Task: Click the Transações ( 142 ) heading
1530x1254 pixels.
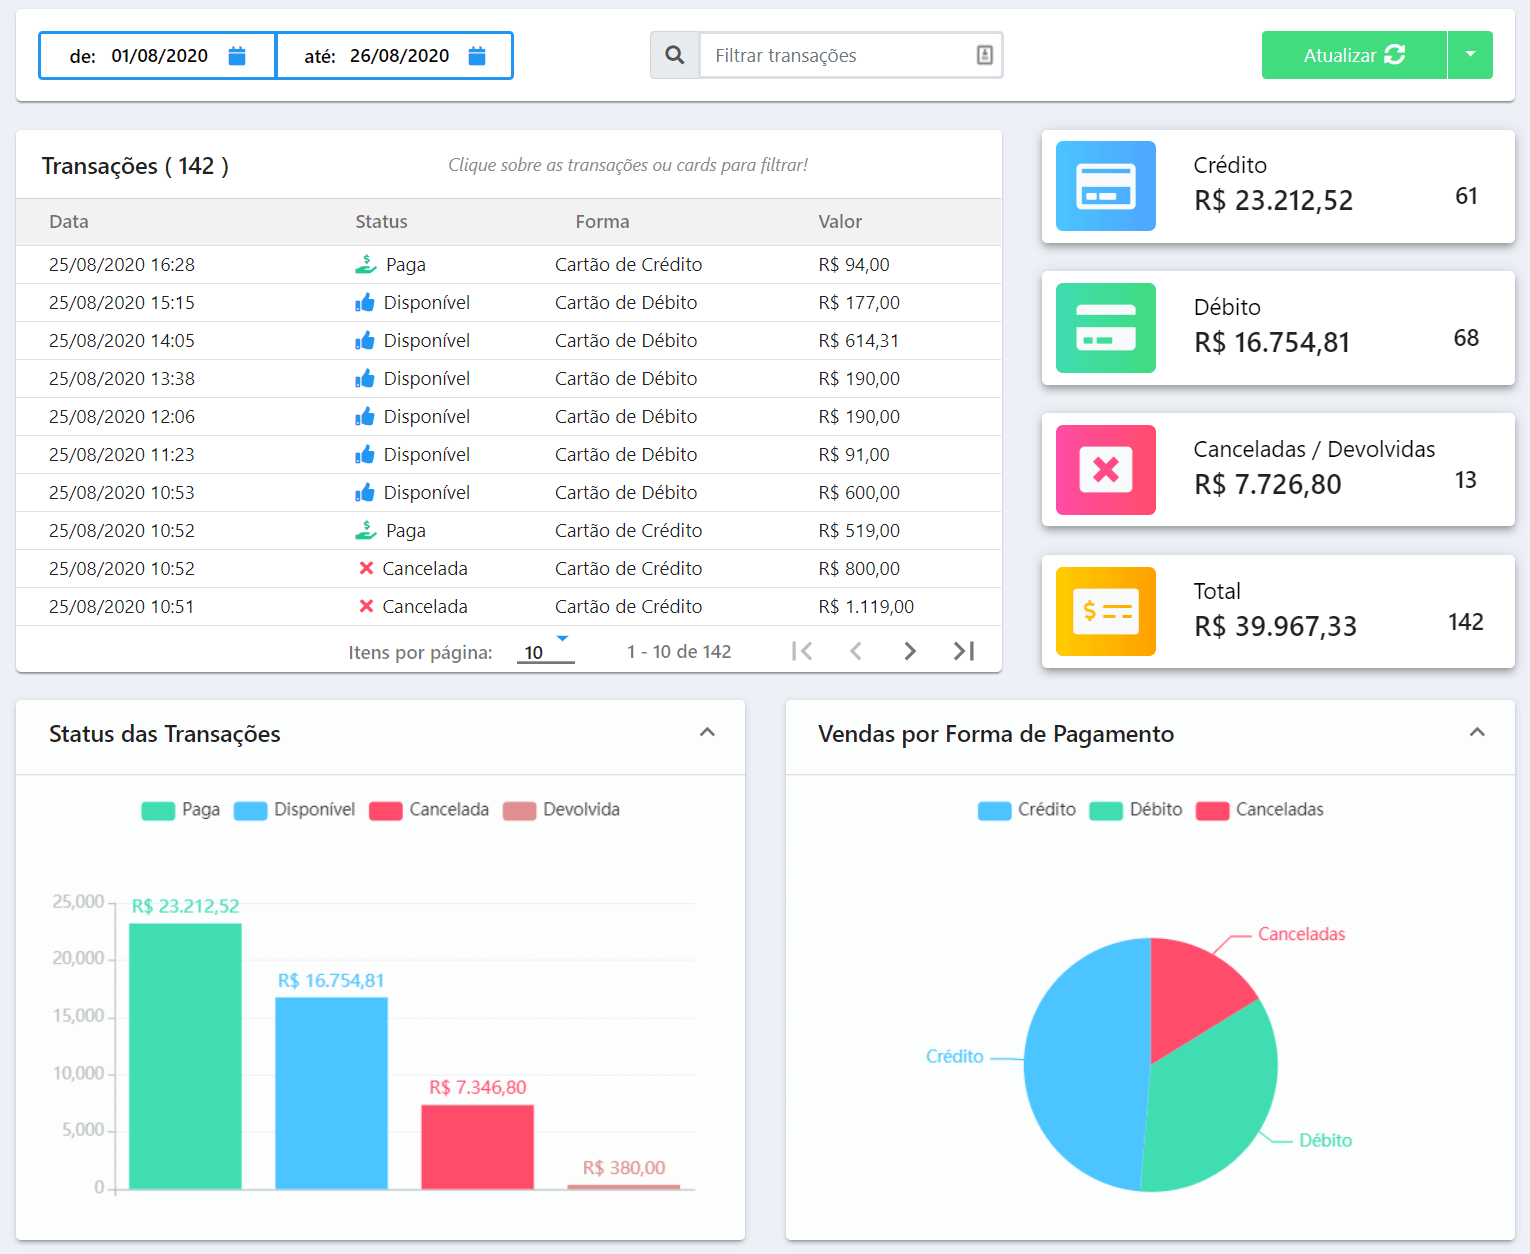Action: pyautogui.click(x=135, y=166)
